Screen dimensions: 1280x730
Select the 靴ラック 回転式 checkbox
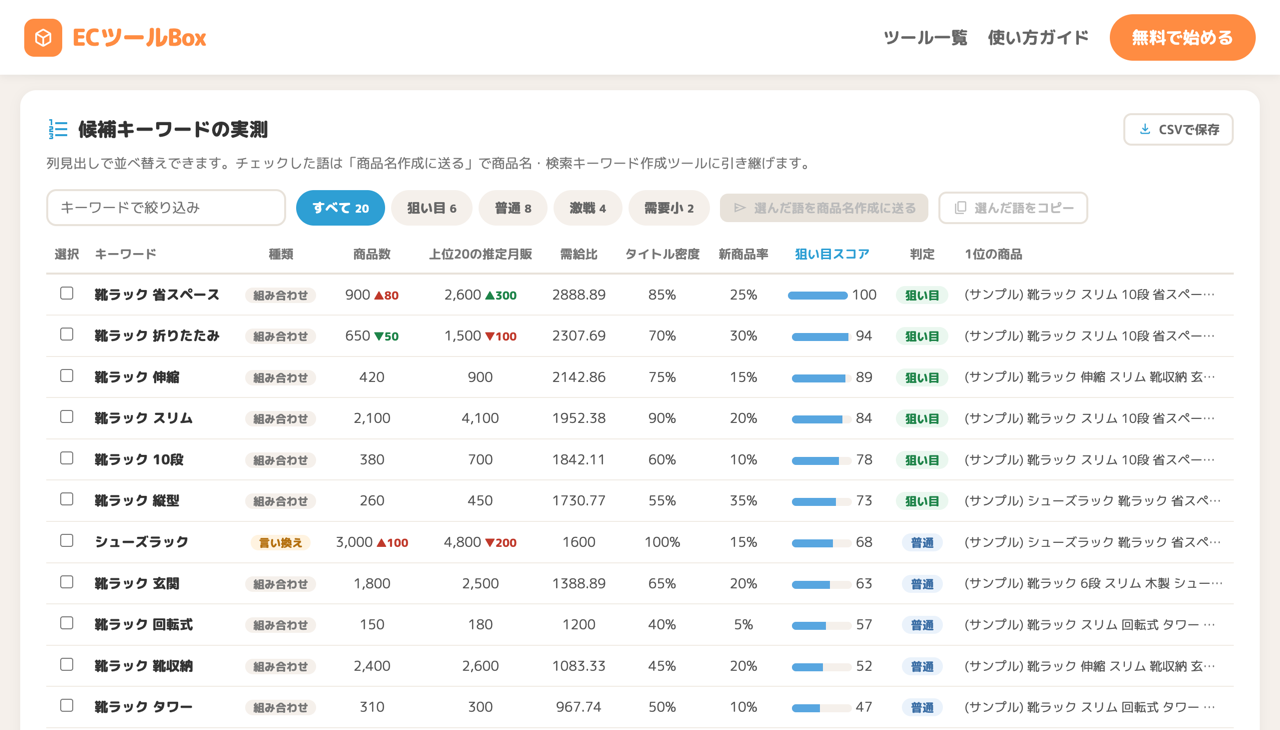(67, 623)
